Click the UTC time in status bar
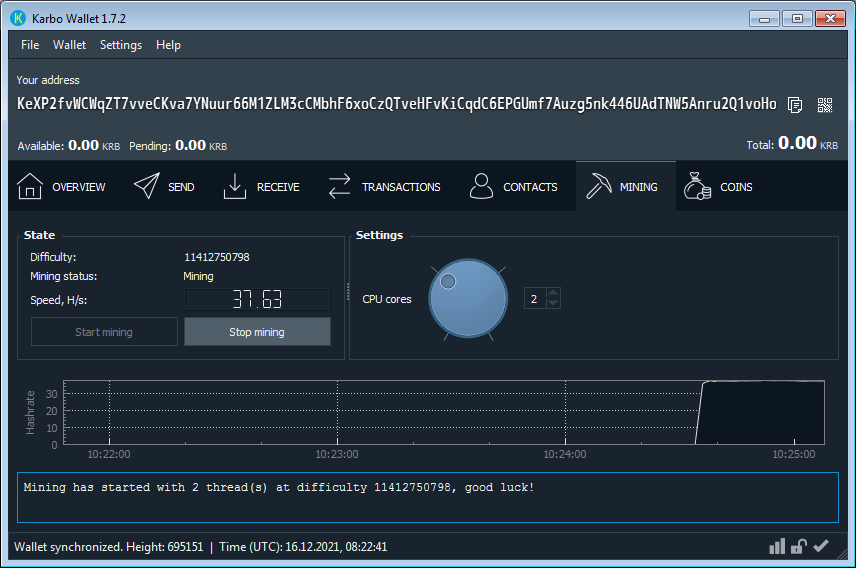The image size is (856, 568). click(x=303, y=547)
